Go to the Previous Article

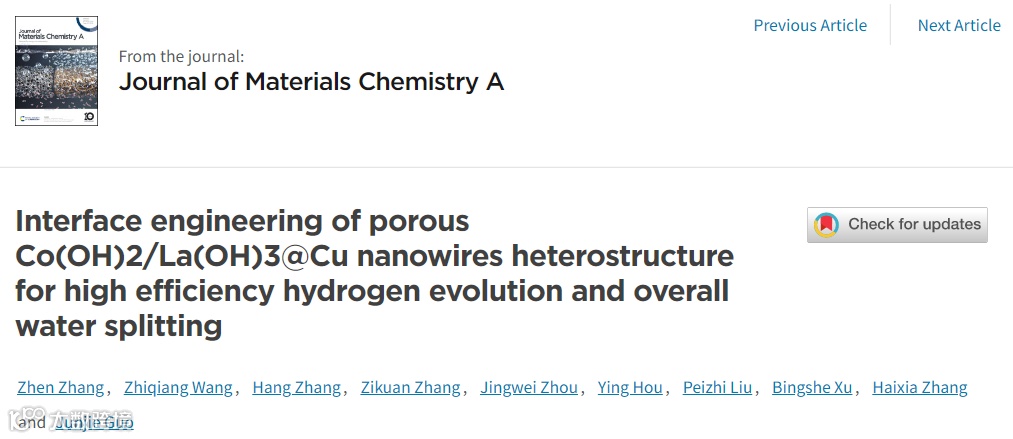(810, 26)
